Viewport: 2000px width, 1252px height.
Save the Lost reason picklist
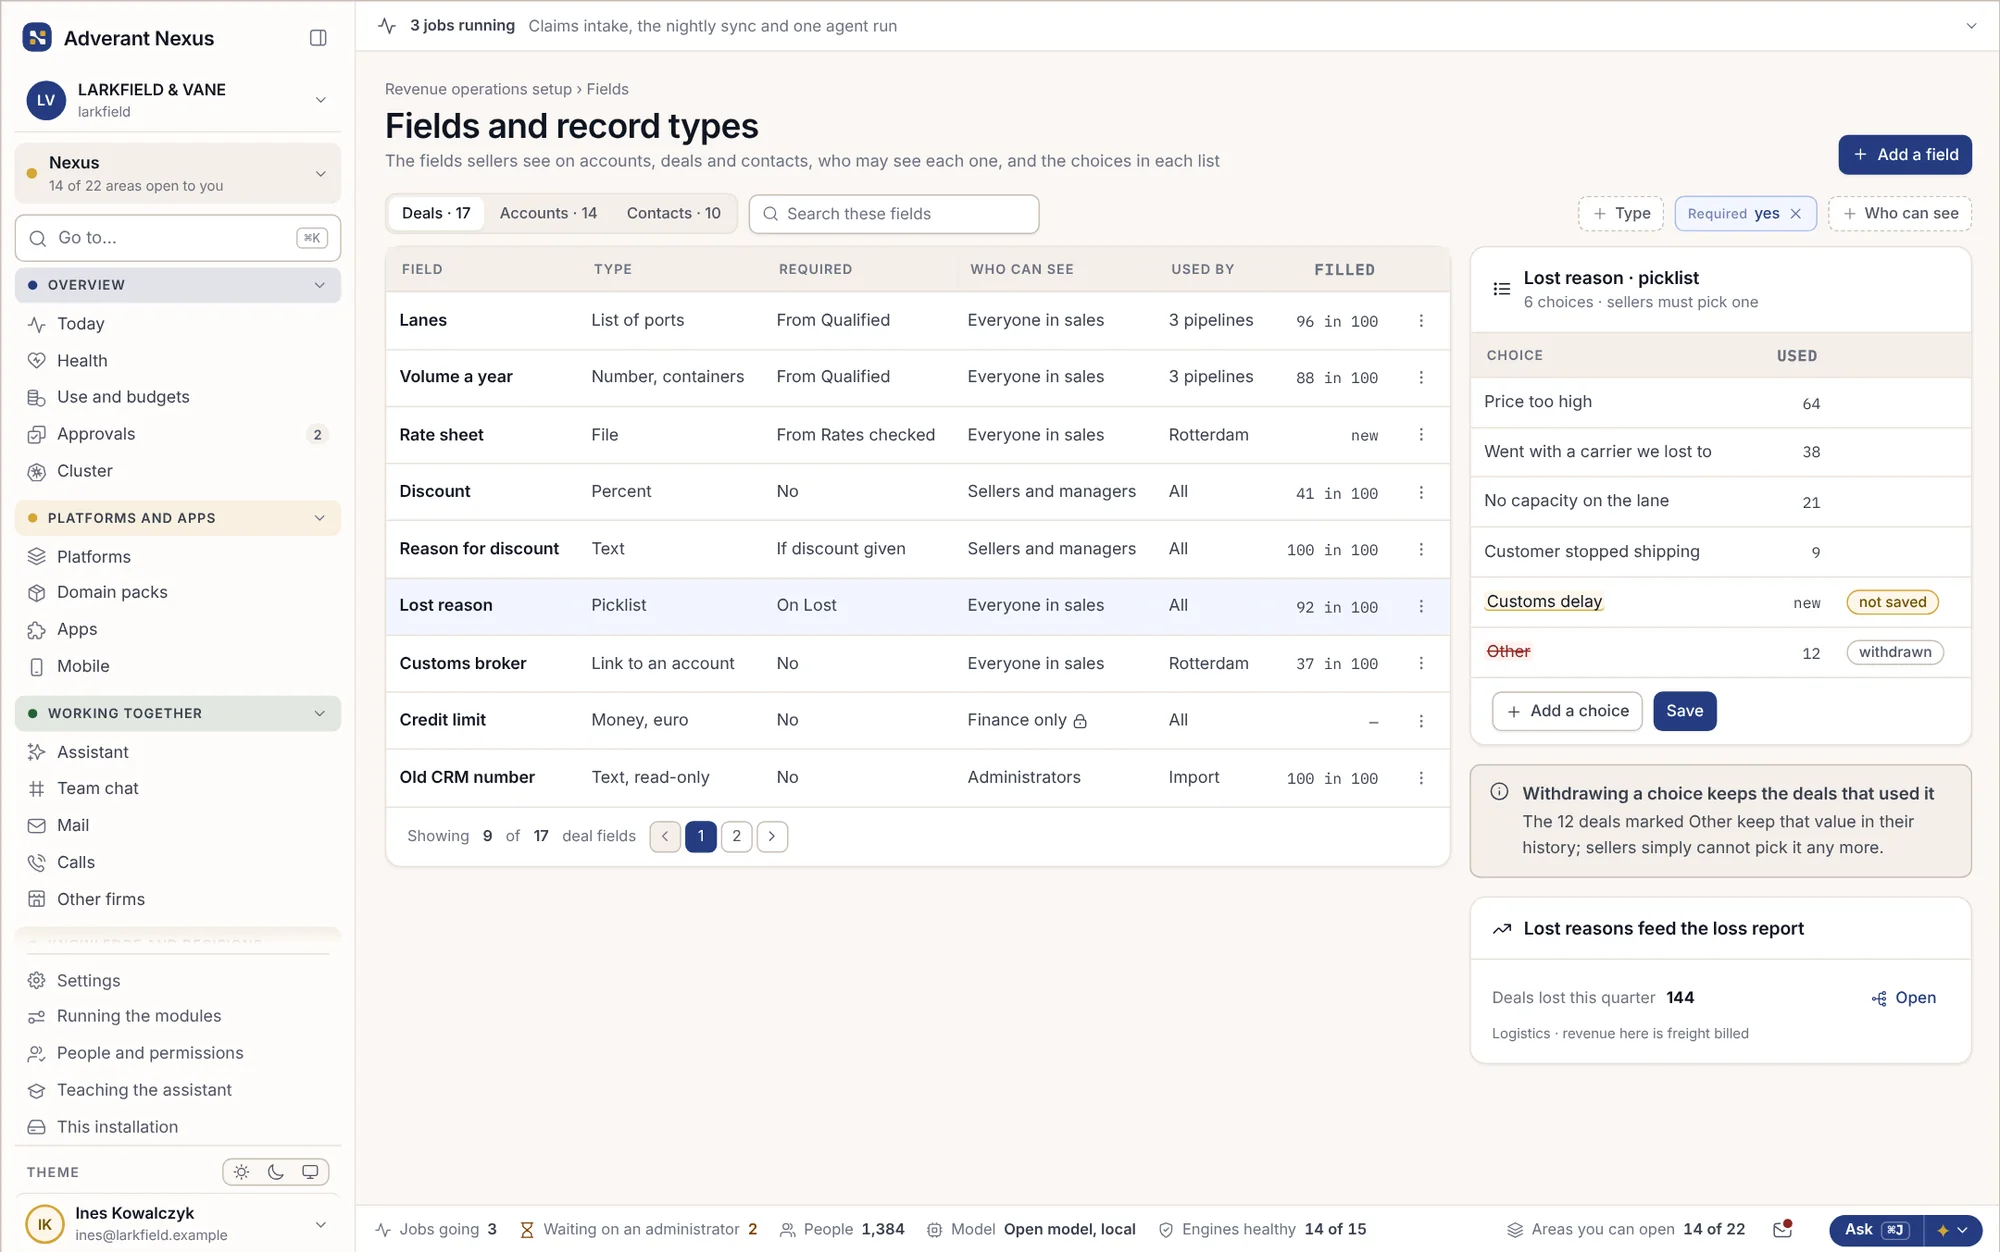(1685, 711)
